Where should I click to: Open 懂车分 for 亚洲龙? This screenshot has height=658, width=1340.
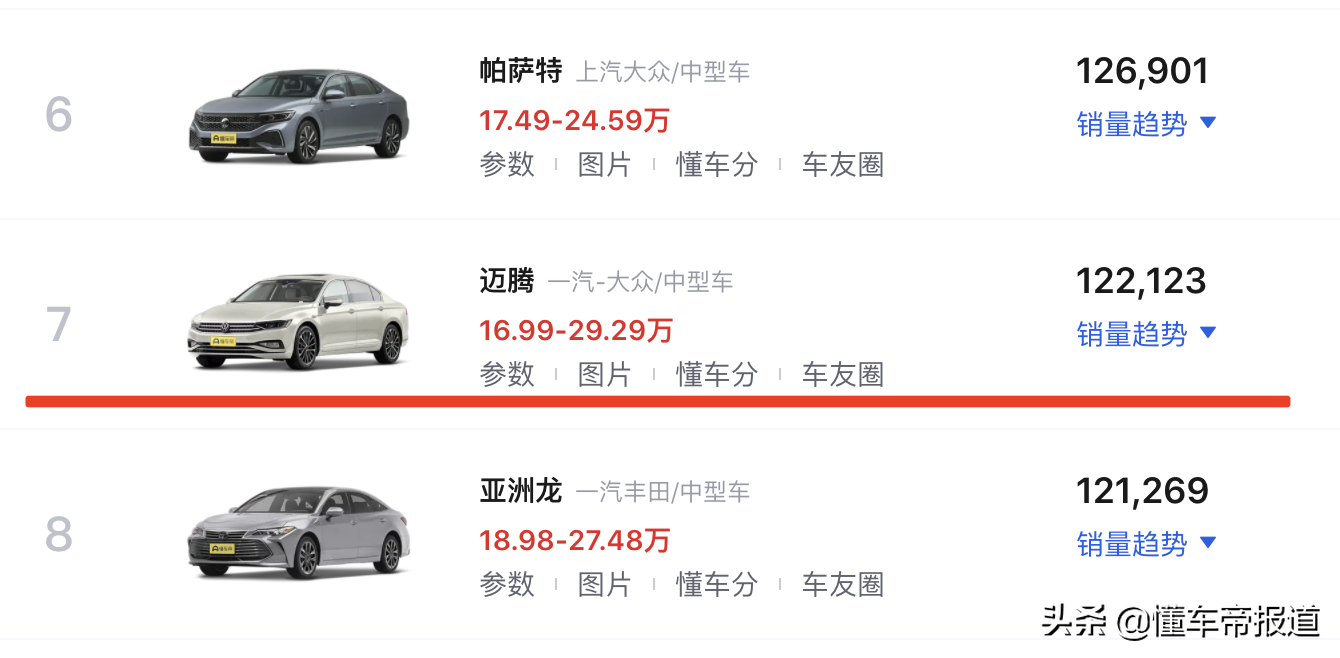point(717,584)
